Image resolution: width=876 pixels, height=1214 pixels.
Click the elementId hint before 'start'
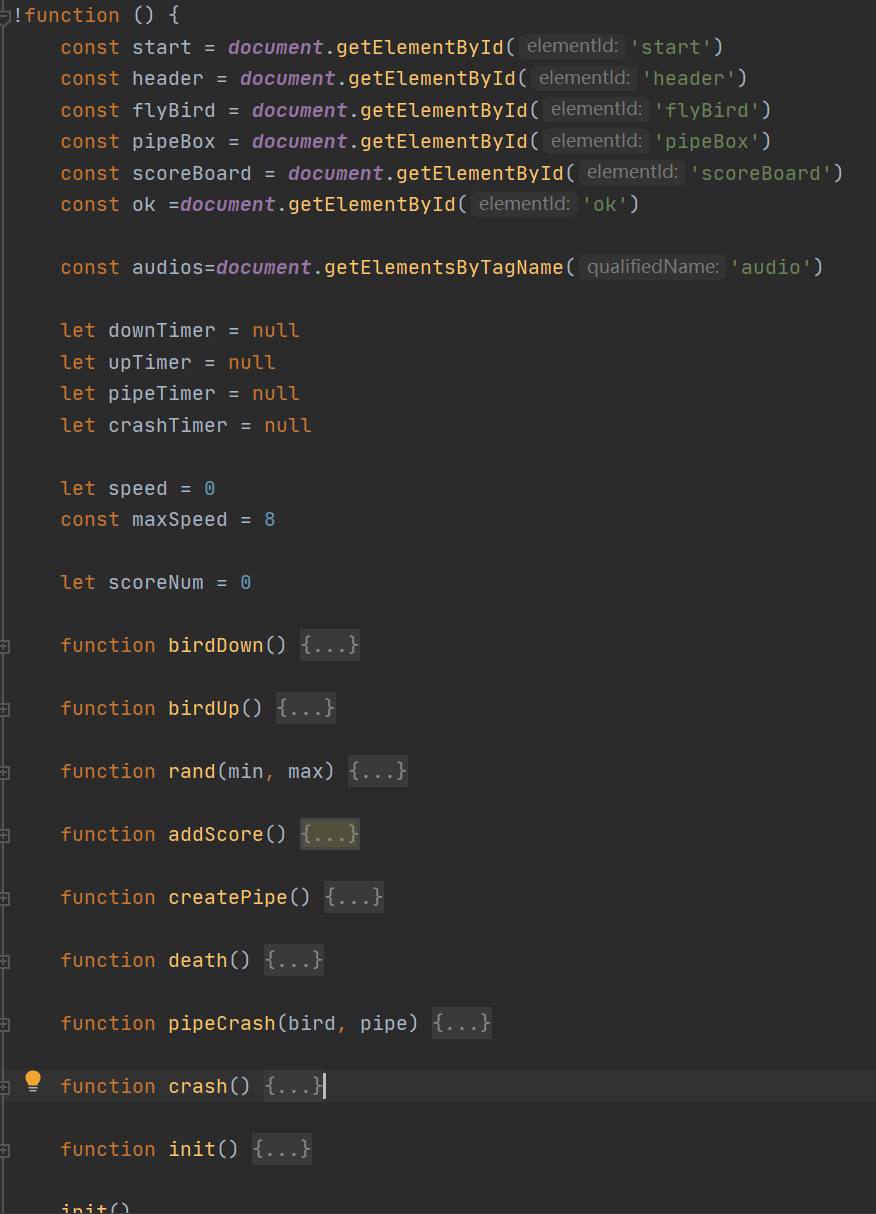[574, 47]
